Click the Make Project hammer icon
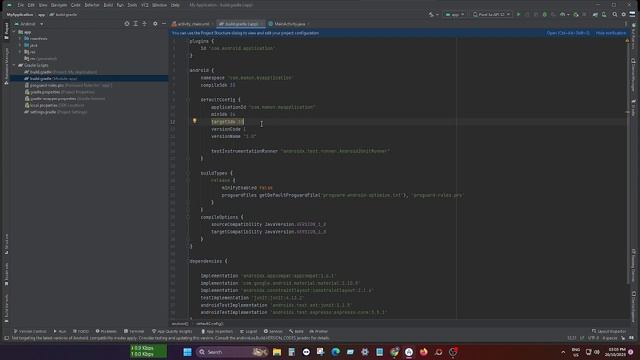The width and height of the screenshot is (640, 360). (431, 14)
